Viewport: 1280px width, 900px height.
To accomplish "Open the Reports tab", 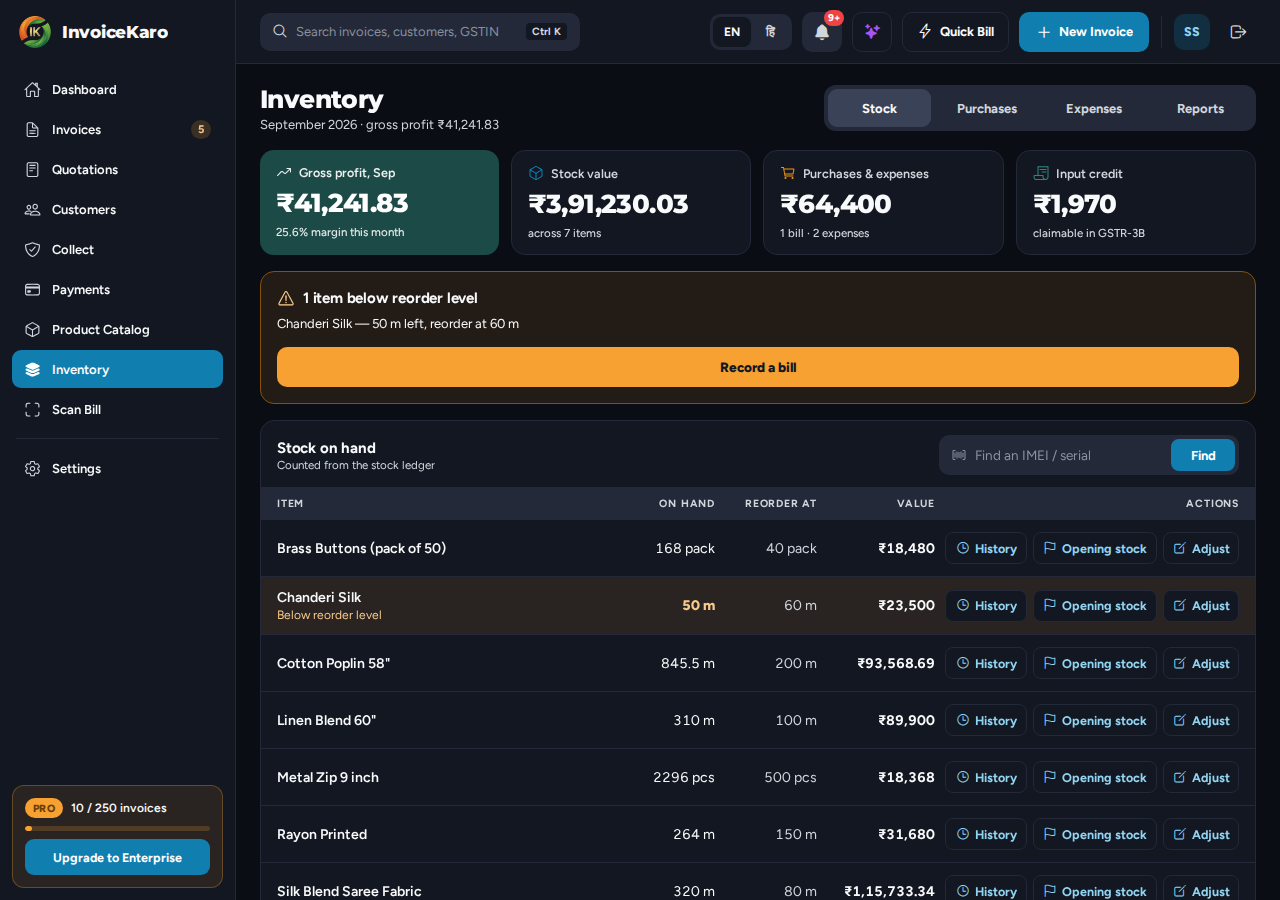I will click(x=1200, y=108).
